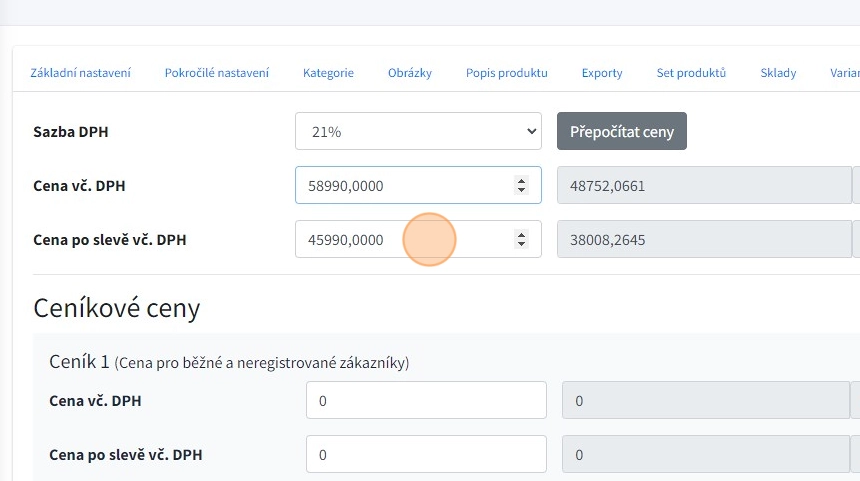Image resolution: width=860 pixels, height=481 pixels.
Task: Expand the Sazba DPH 21% dropdown
Action: pos(418,131)
